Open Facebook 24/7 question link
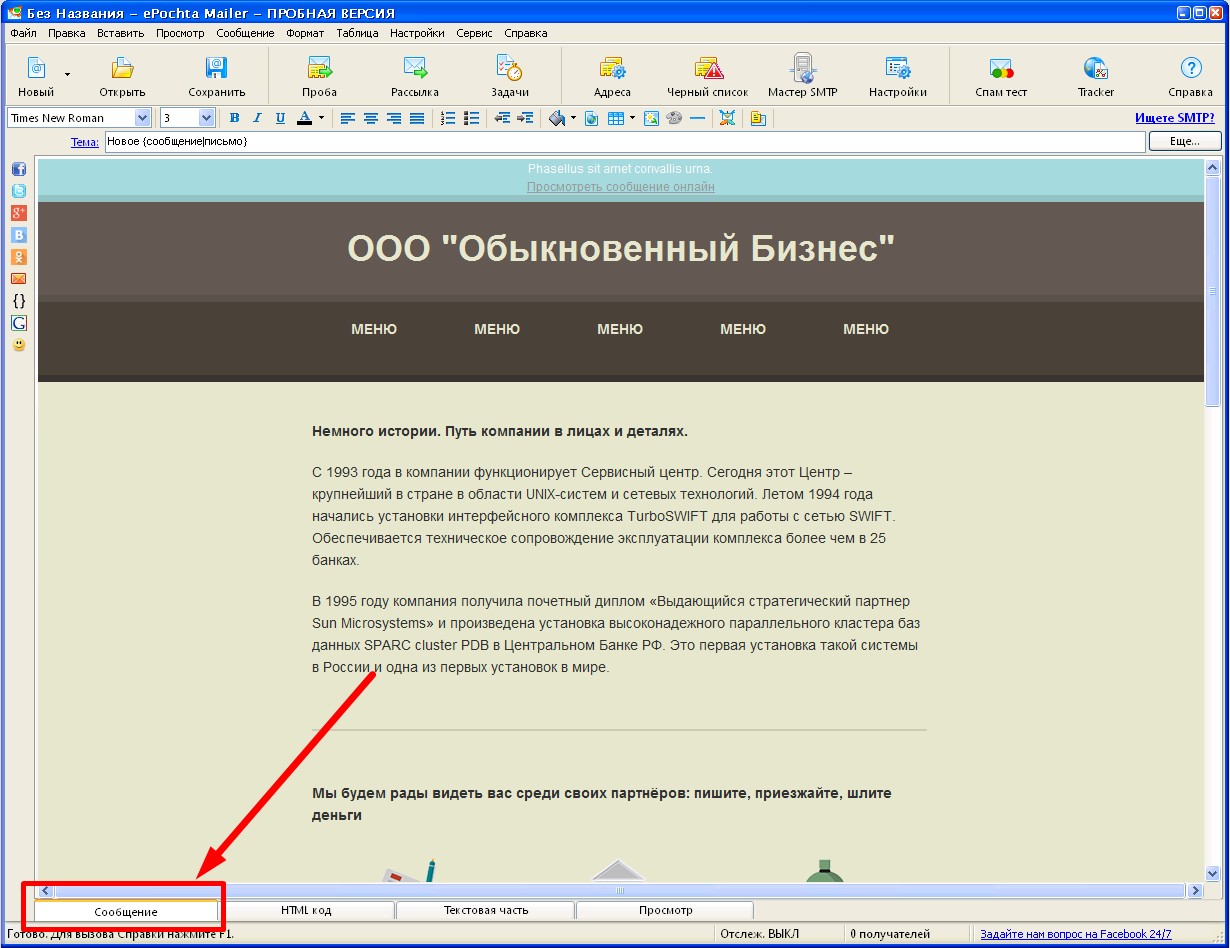This screenshot has width=1230, height=948. pos(1076,934)
